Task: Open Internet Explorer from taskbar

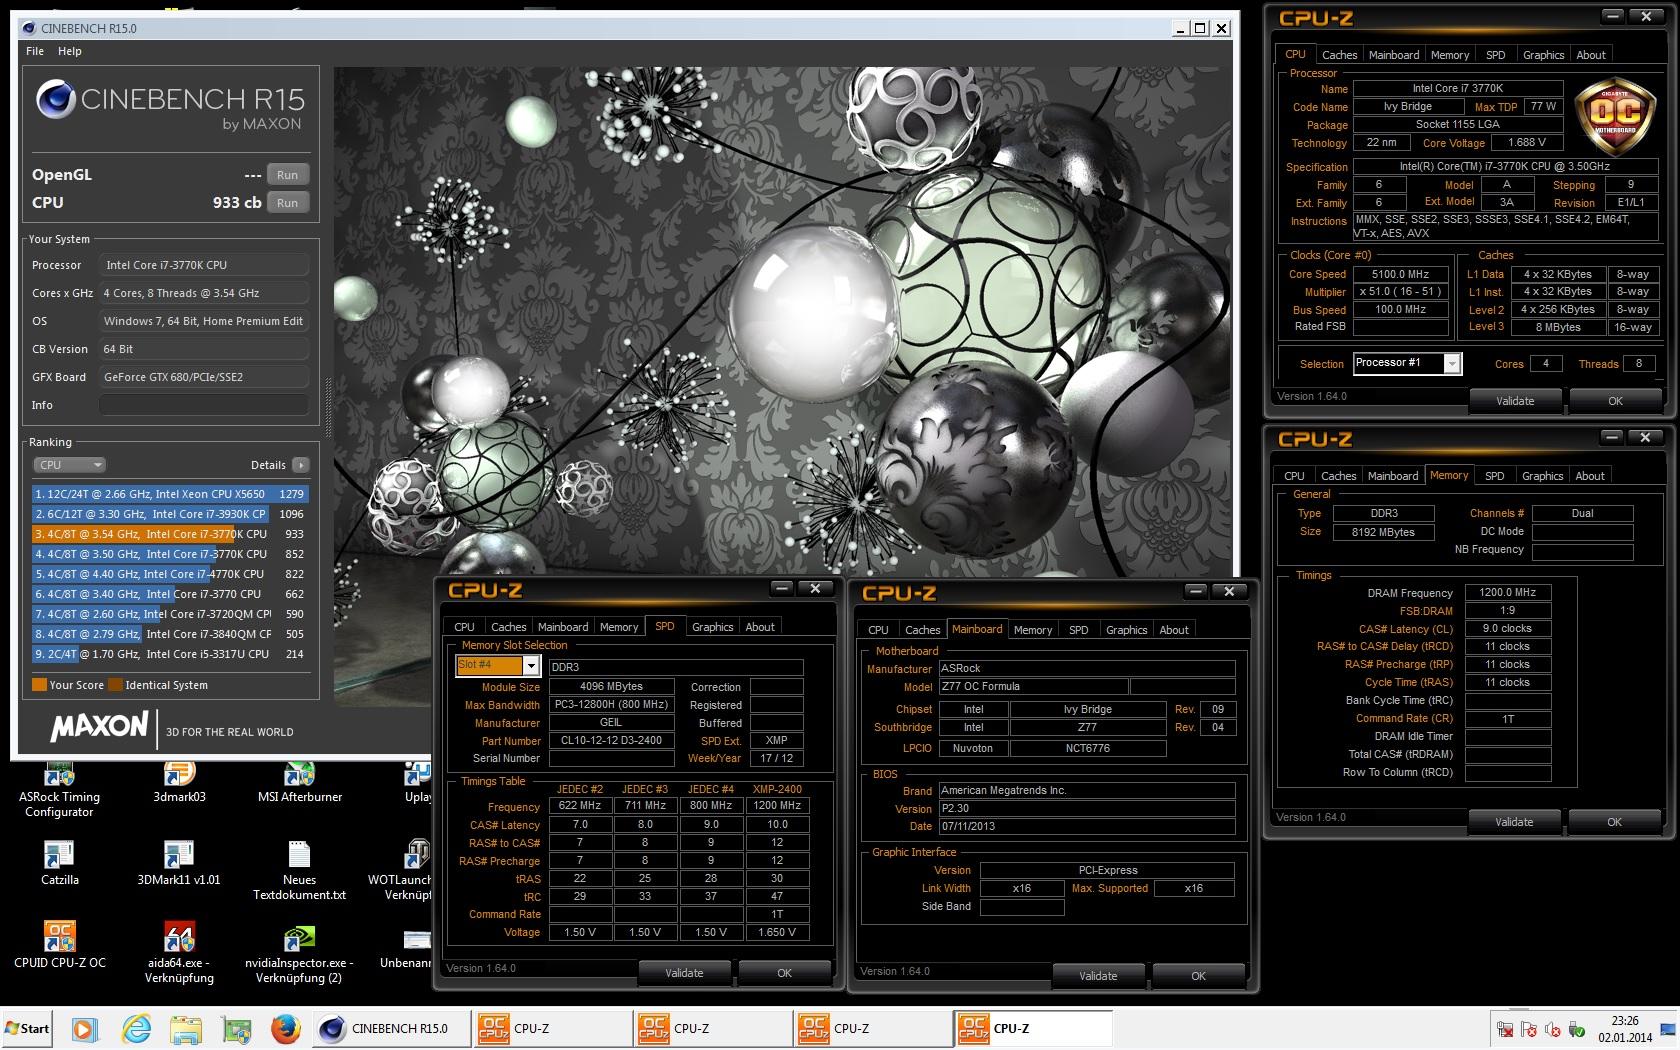Action: 136,1028
